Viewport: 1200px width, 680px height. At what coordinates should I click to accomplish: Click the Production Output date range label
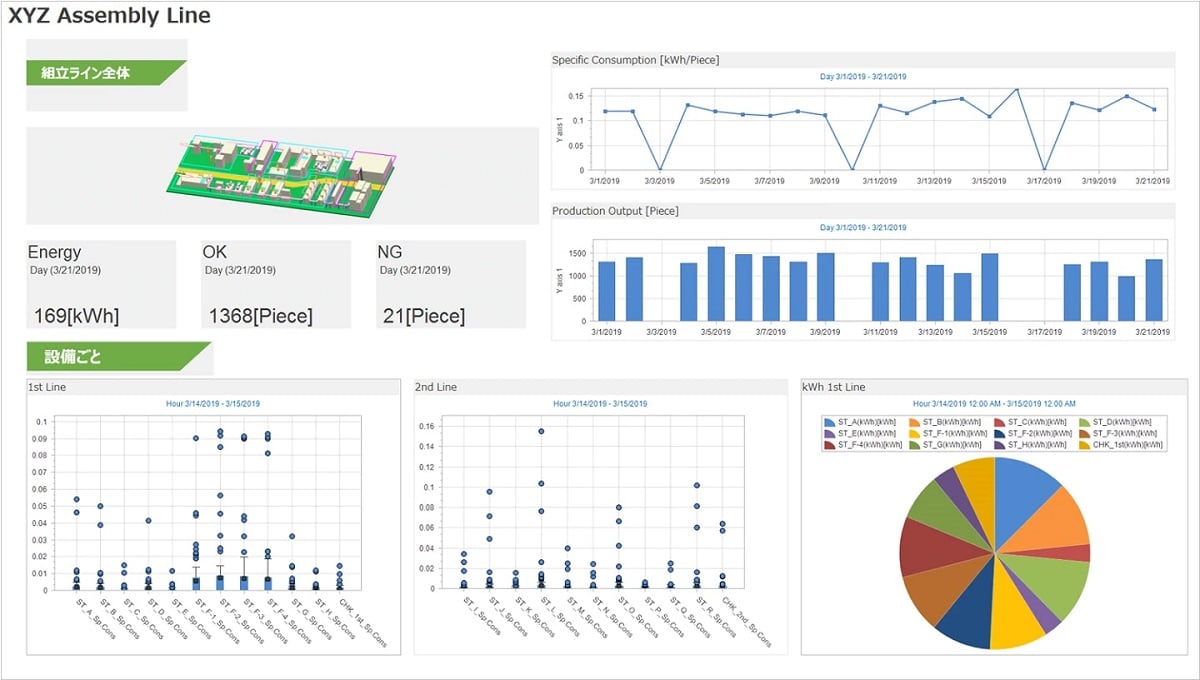tap(862, 228)
